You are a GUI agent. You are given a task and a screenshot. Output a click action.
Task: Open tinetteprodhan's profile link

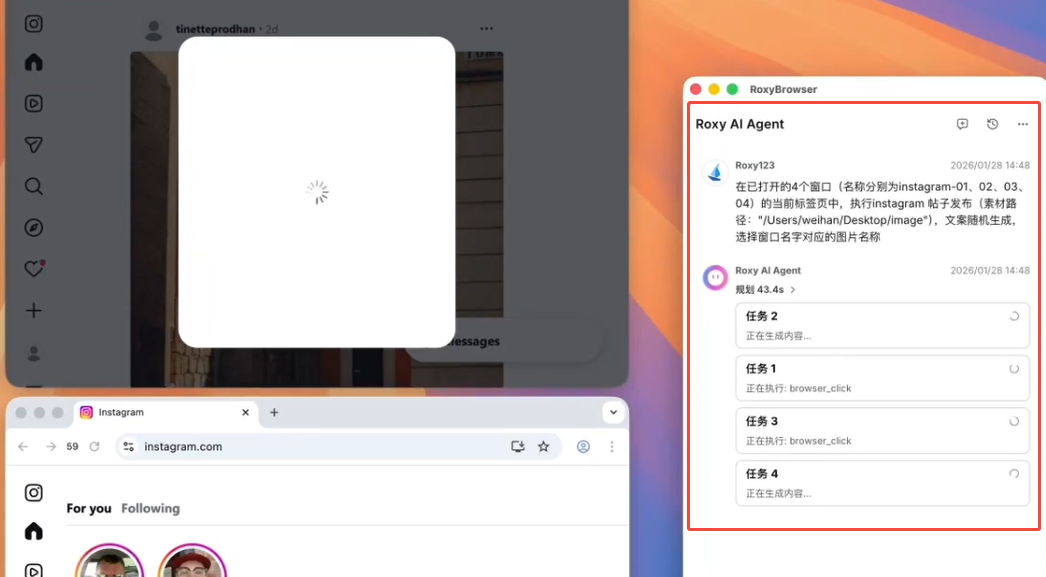(214, 29)
